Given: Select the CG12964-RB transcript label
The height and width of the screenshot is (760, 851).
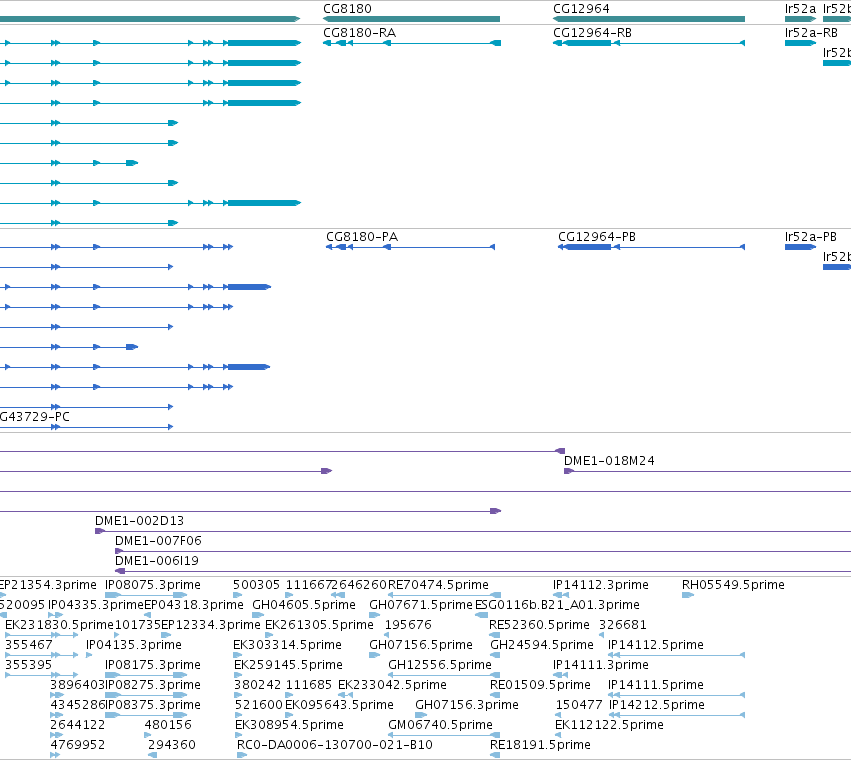Looking at the screenshot, I should click(592, 33).
